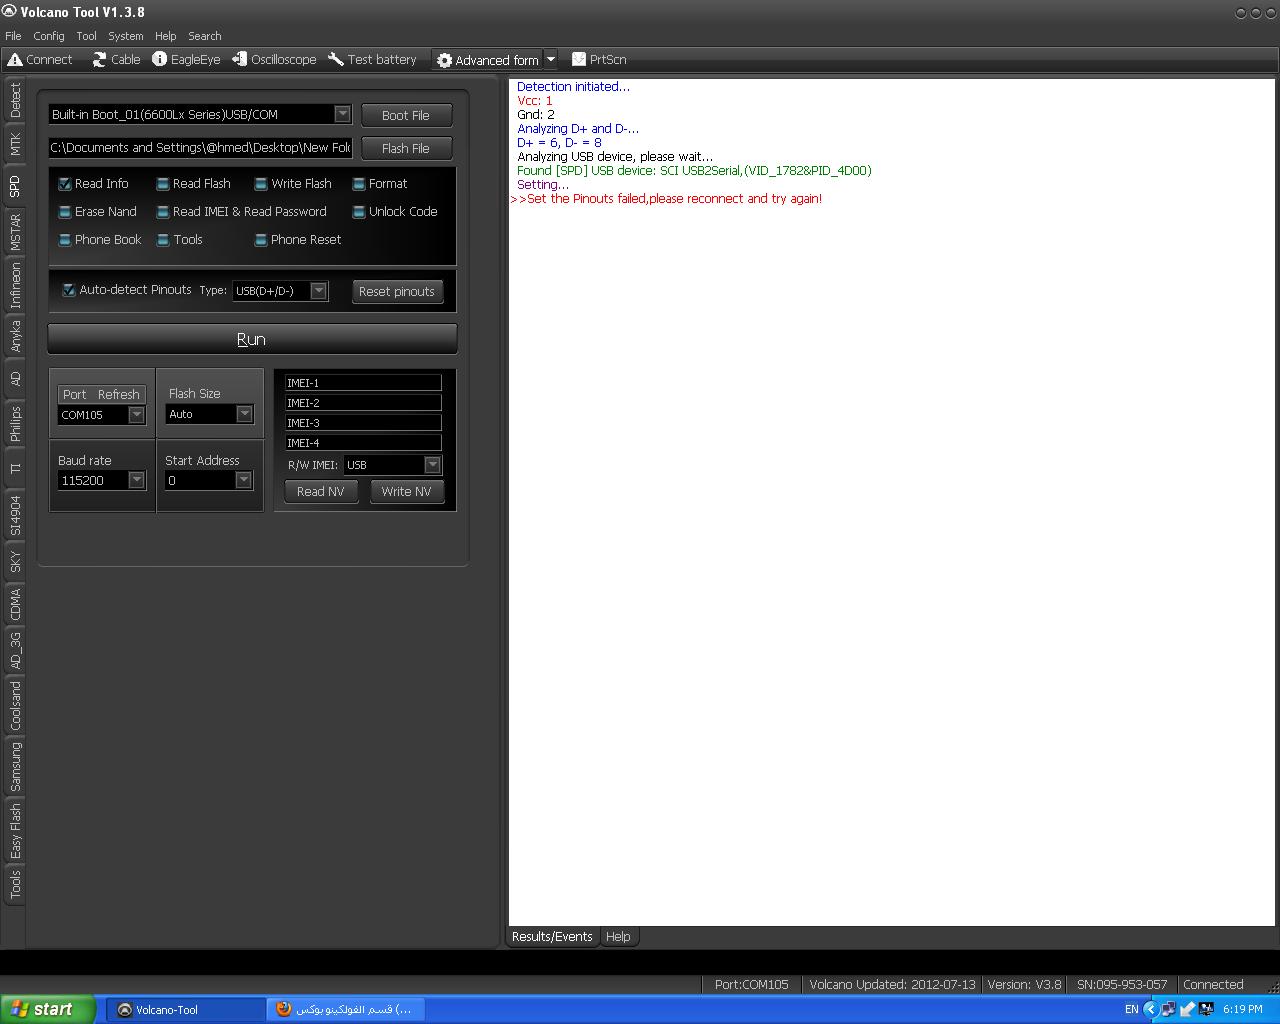Click the IMEI-2 input field
Screen dimensions: 1280x1024
(x=363, y=403)
